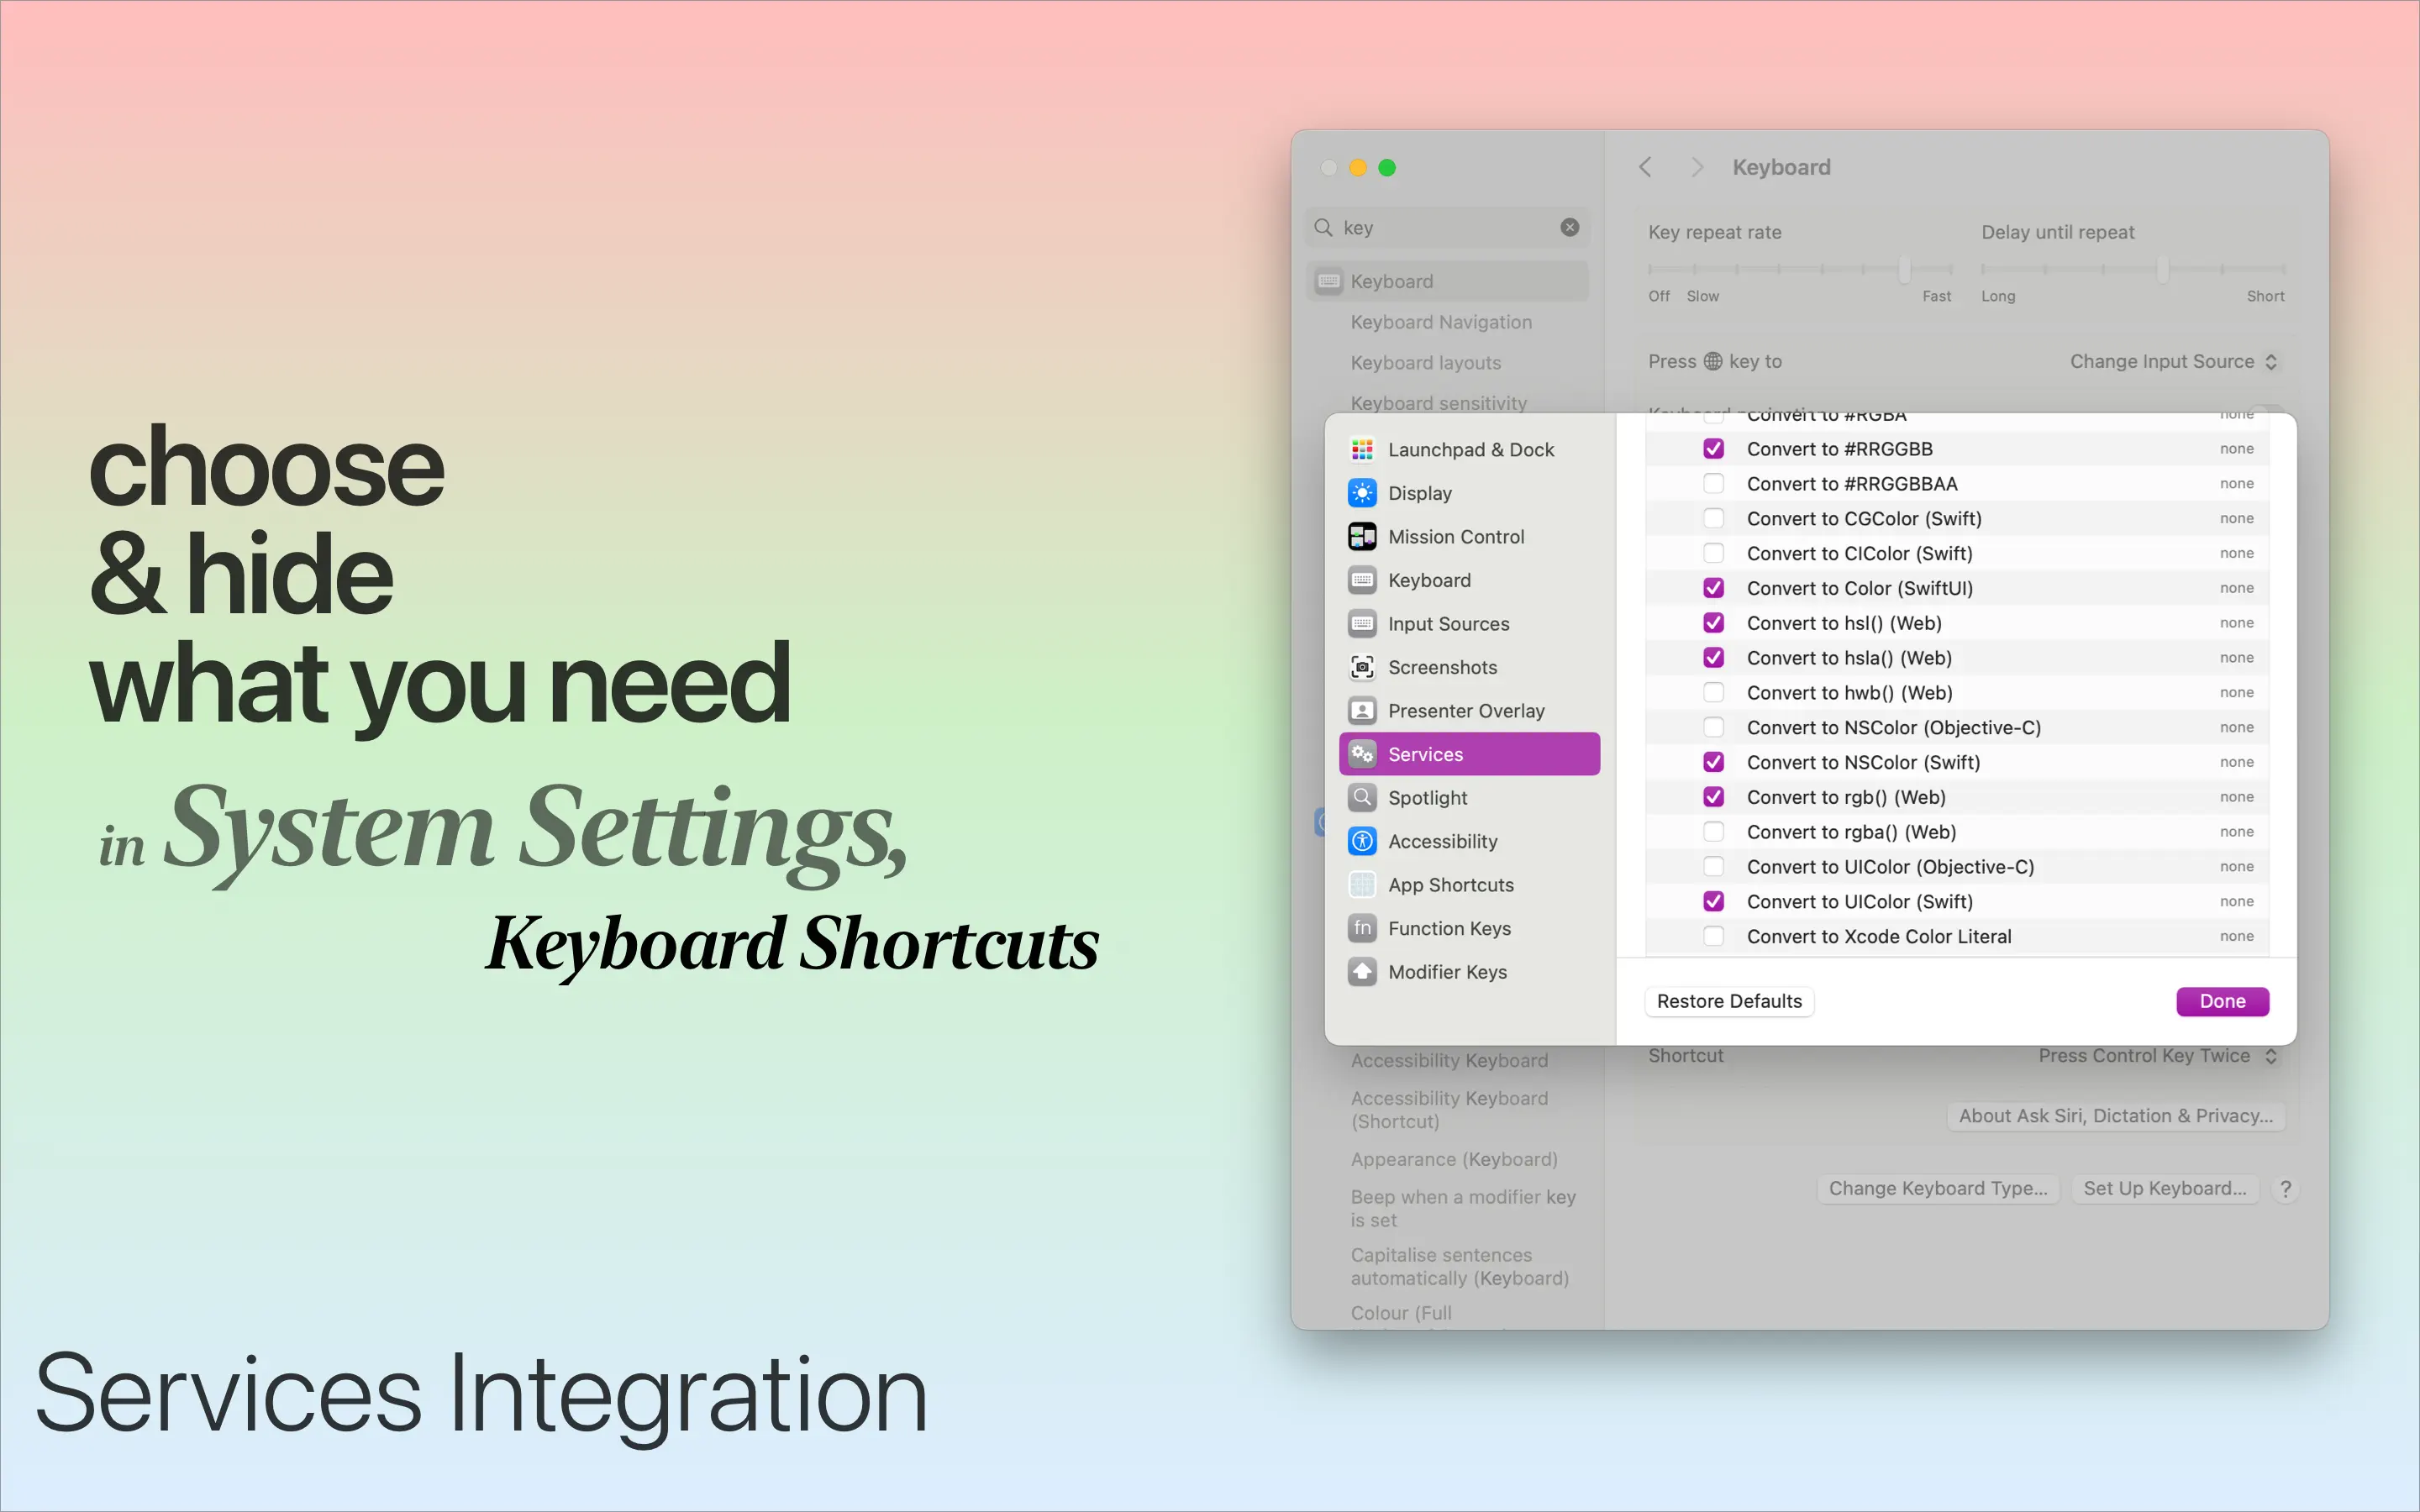Viewport: 2420px width, 1512px height.
Task: Select the Presenter Overlay category
Action: click(x=1465, y=711)
